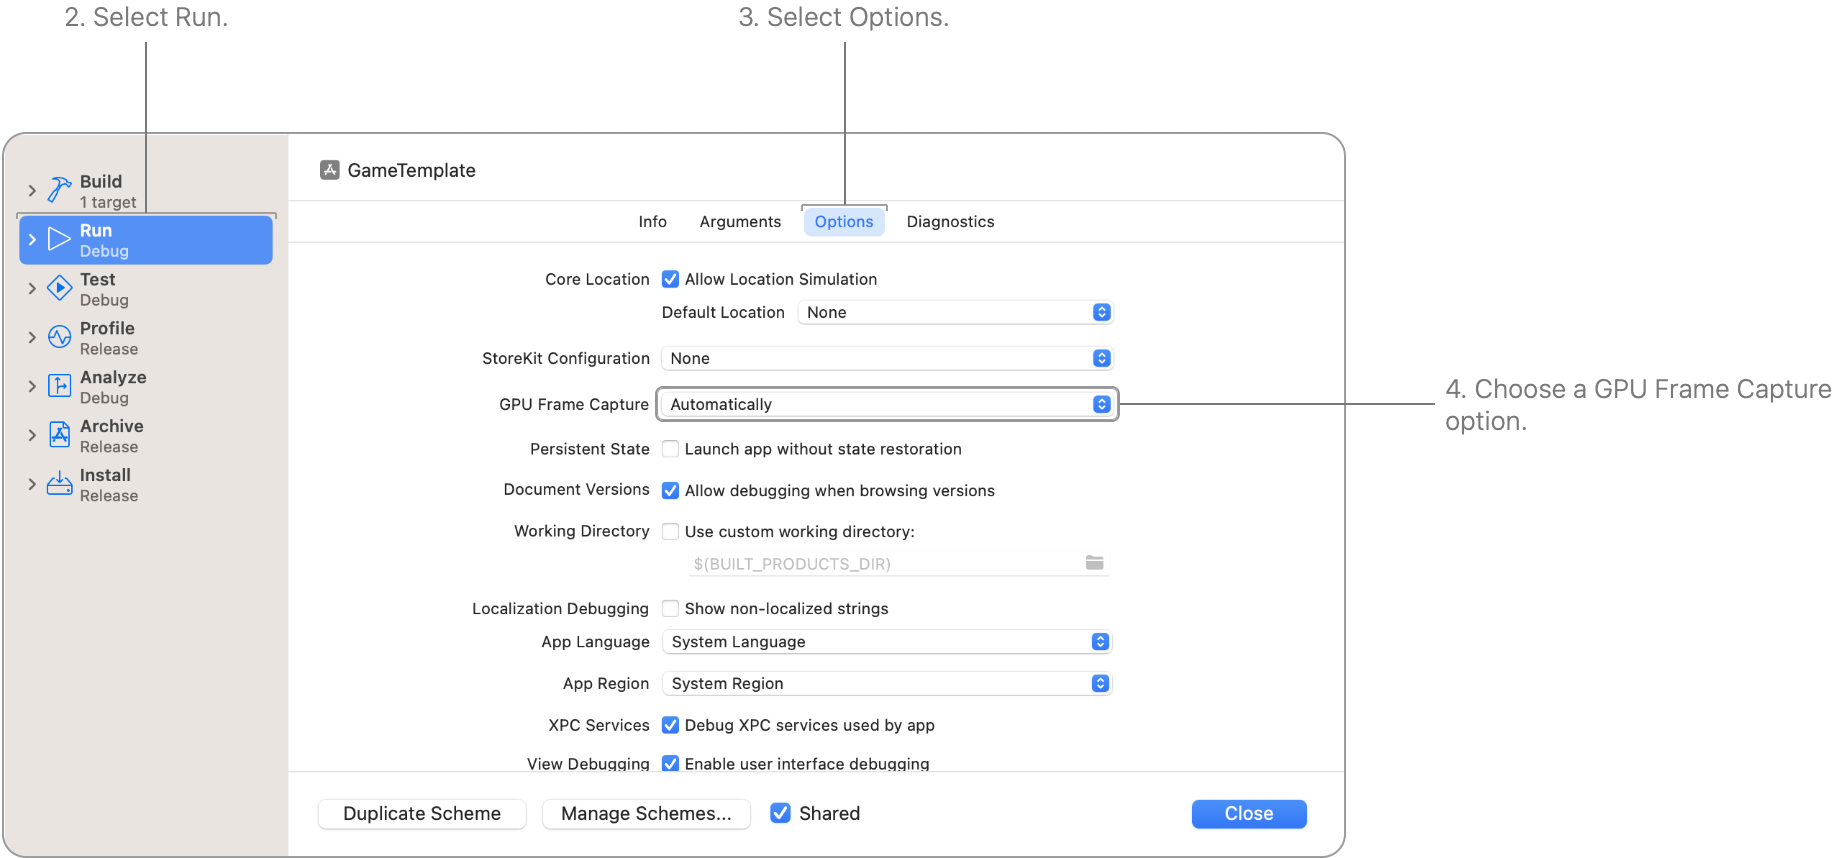Uncheck the Shared checkbox
1840x858 pixels.
point(780,813)
